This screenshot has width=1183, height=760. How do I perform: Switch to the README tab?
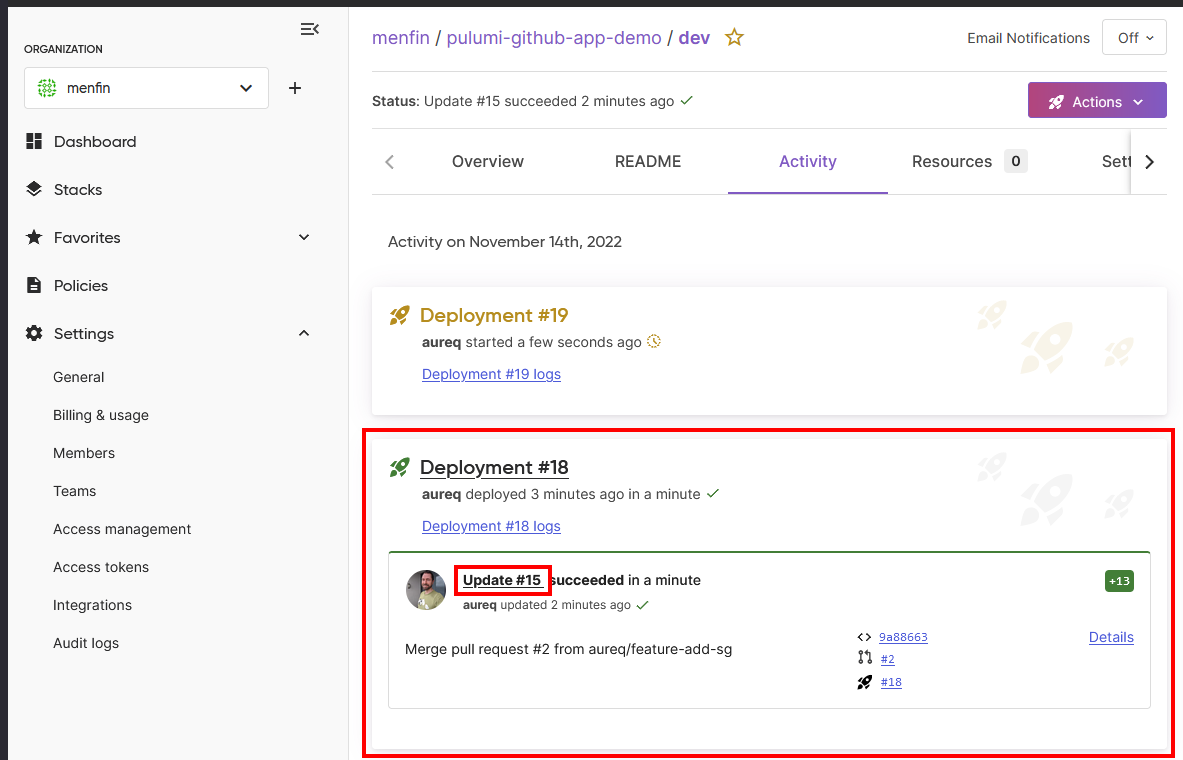pyautogui.click(x=648, y=161)
